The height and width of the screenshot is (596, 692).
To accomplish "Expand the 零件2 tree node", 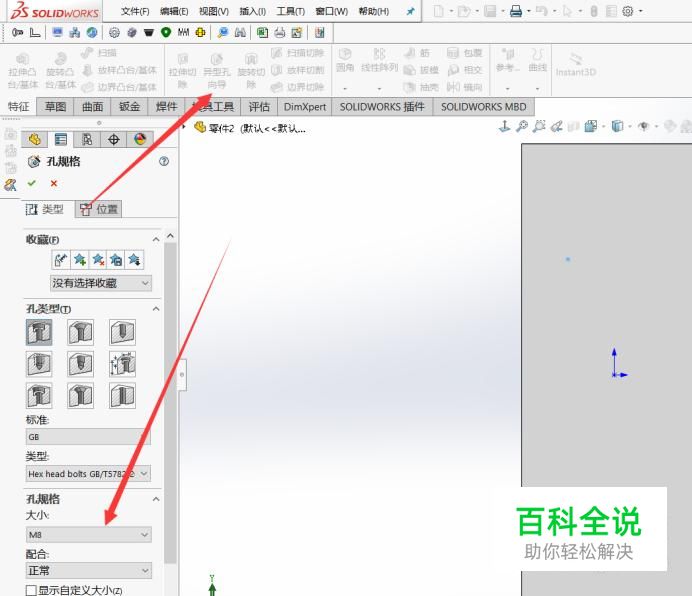I will pyautogui.click(x=184, y=127).
